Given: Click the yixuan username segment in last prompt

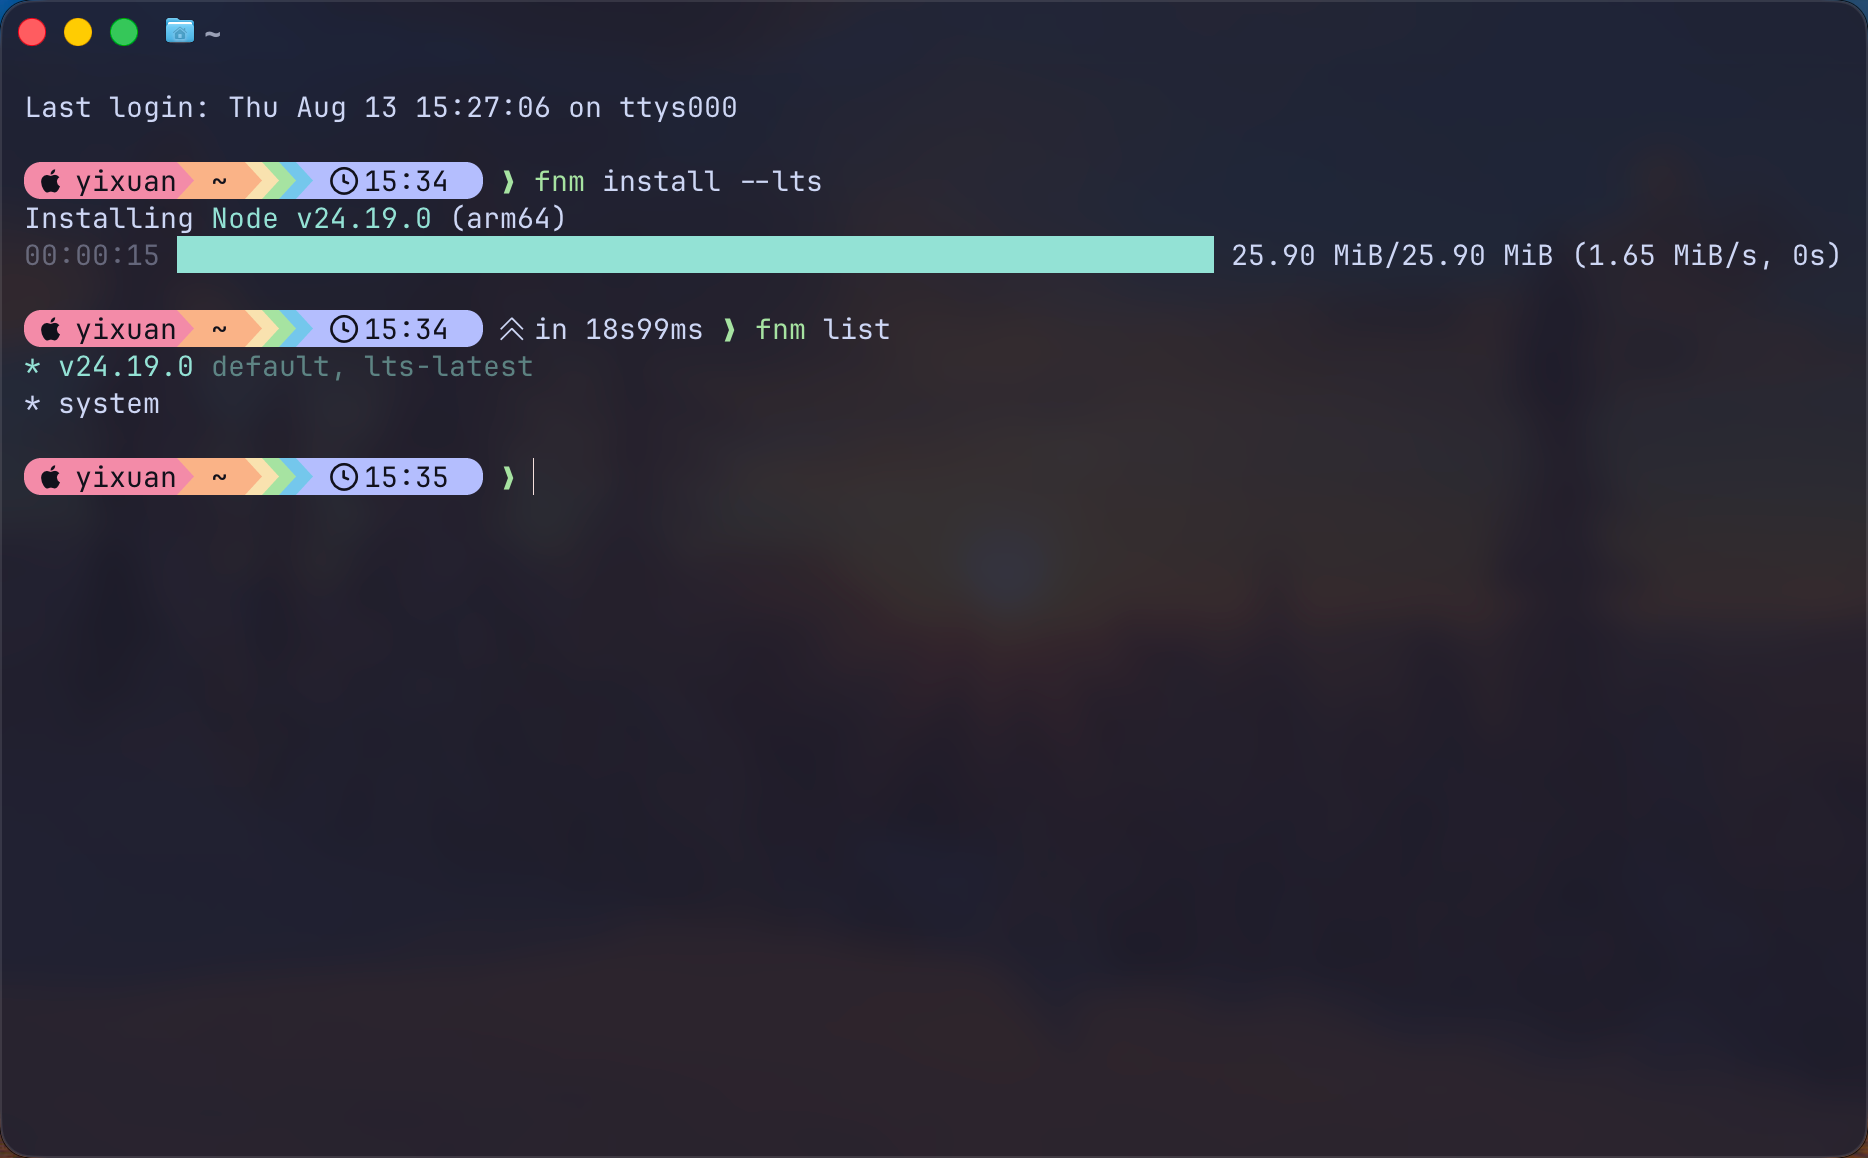Looking at the screenshot, I should [126, 478].
